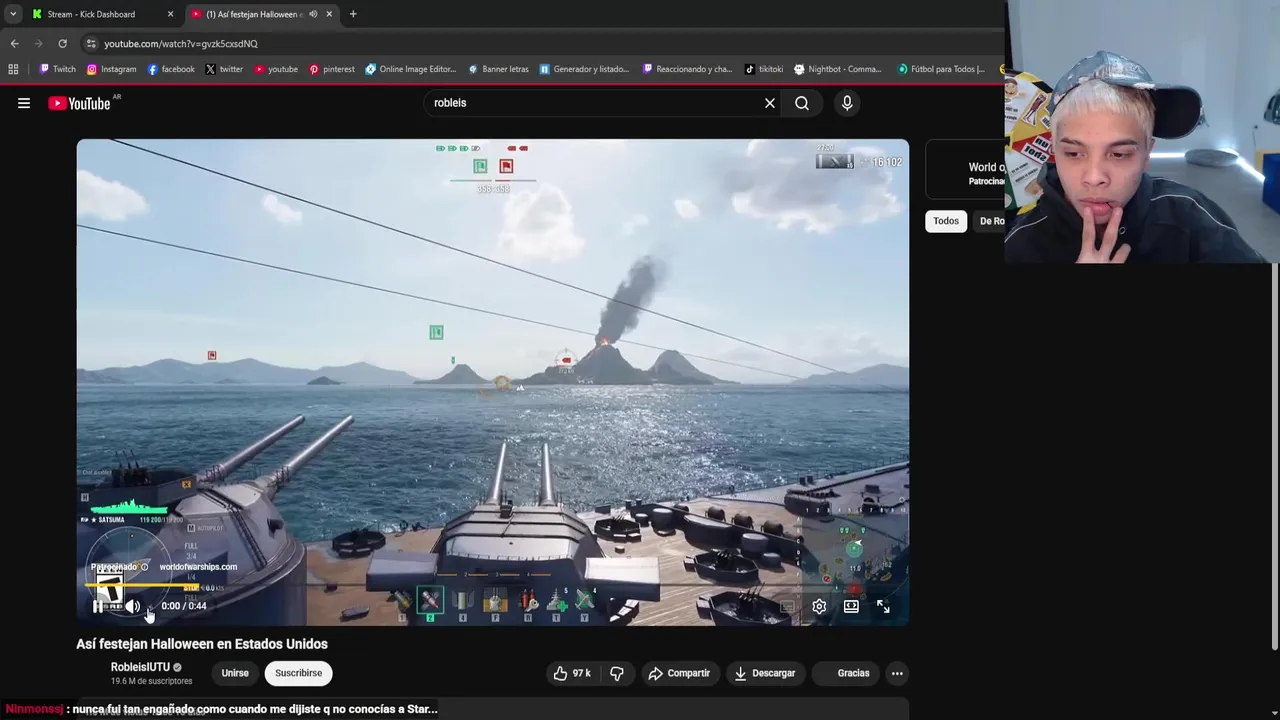Open the Fútbol para Todos bookmark

click(x=942, y=69)
